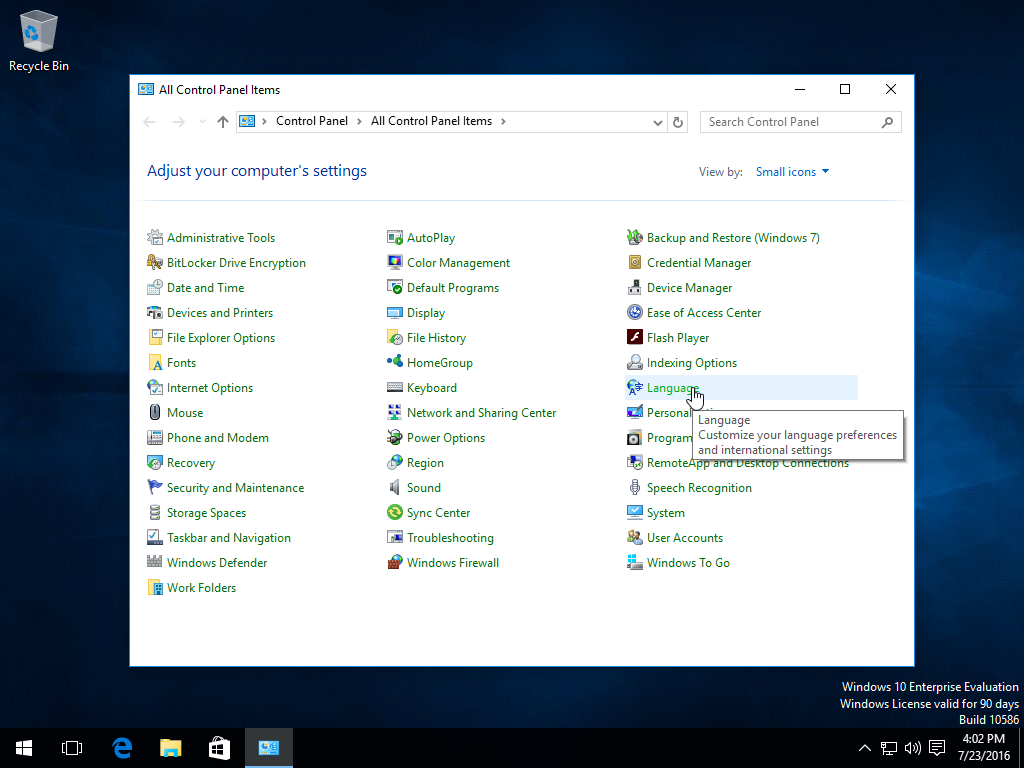Select the Recycle Bin desktop icon
Screen dimensions: 1024x768
[x=39, y=40]
